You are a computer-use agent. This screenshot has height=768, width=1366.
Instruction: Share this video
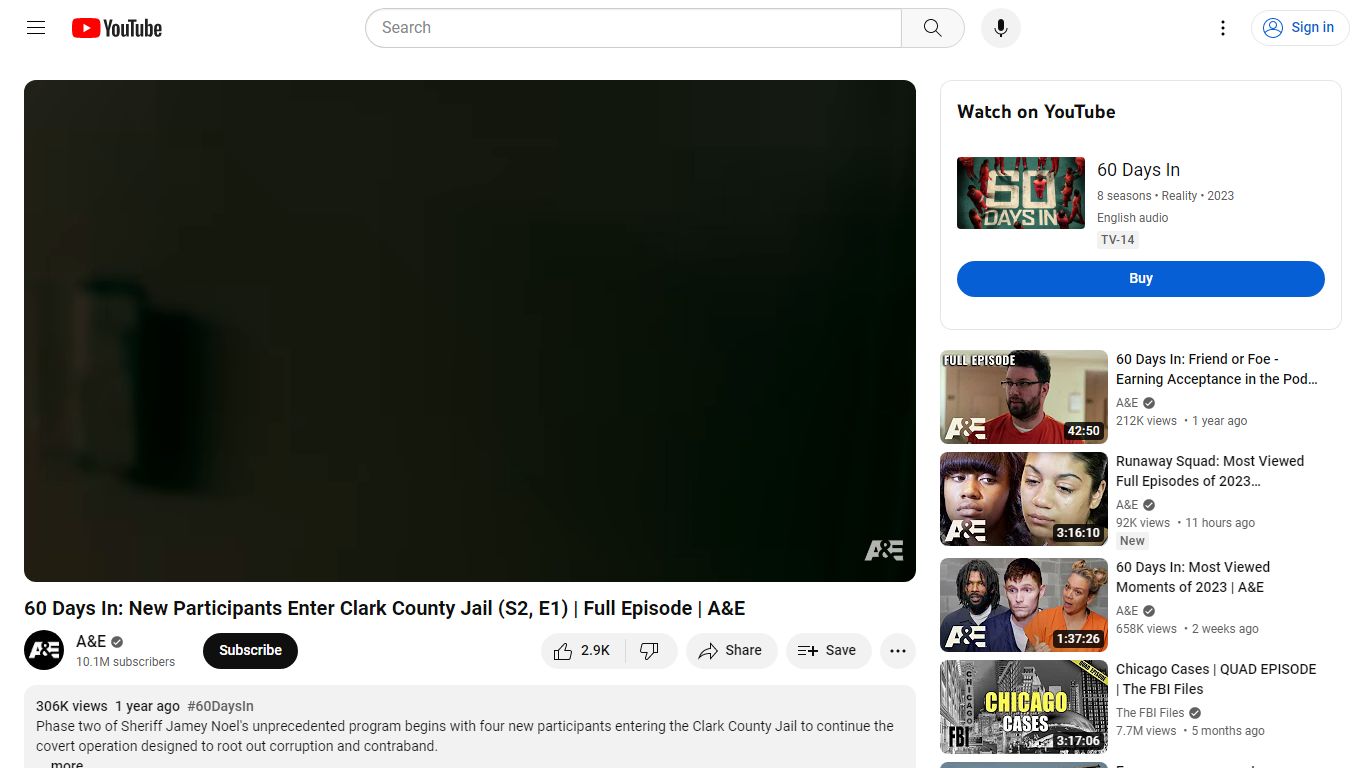point(730,650)
